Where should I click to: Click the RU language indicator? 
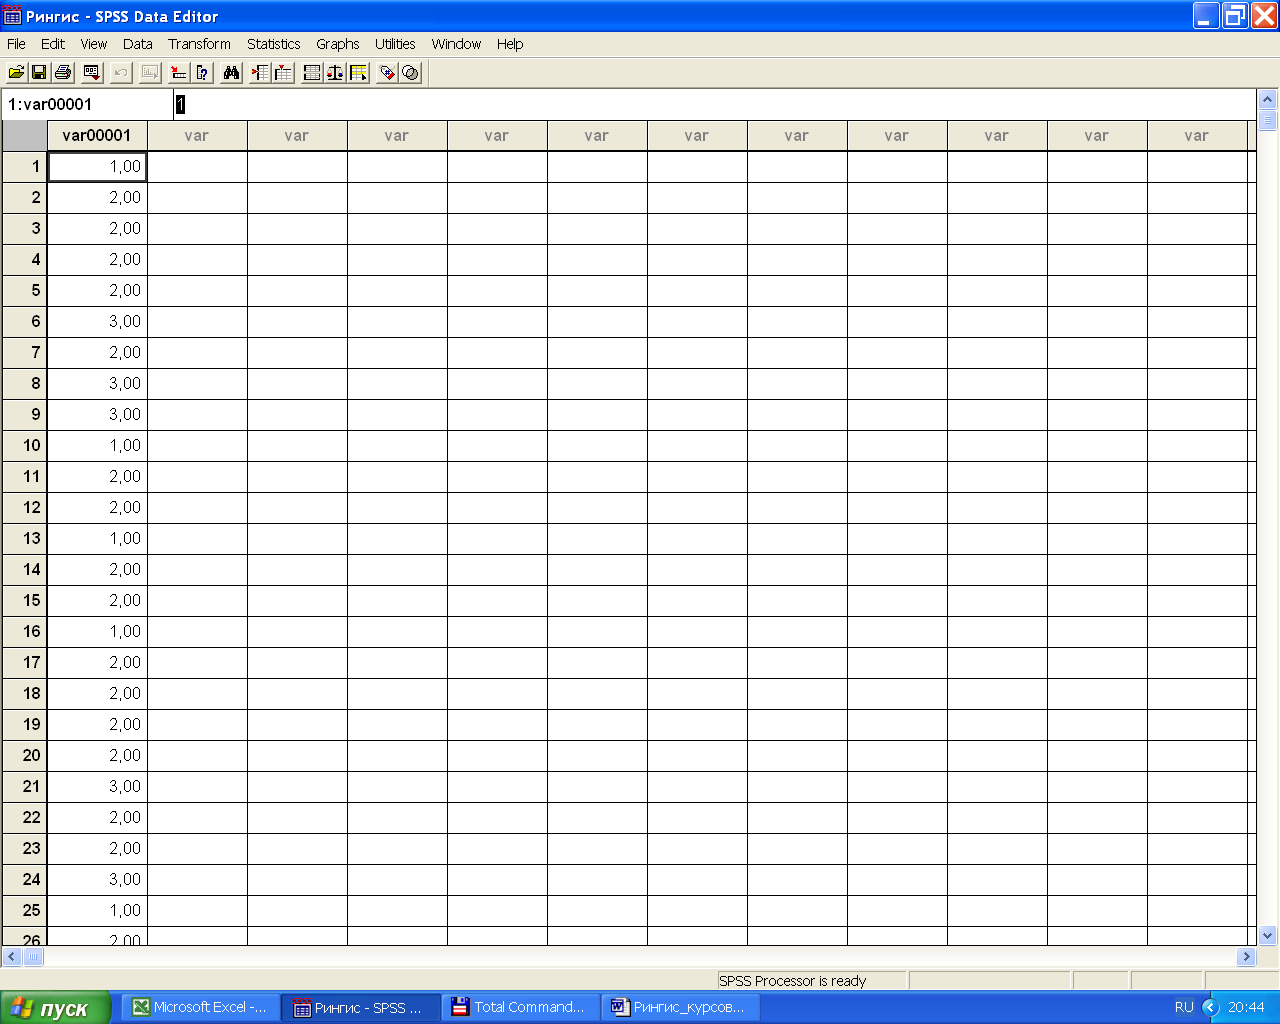coord(1184,1008)
